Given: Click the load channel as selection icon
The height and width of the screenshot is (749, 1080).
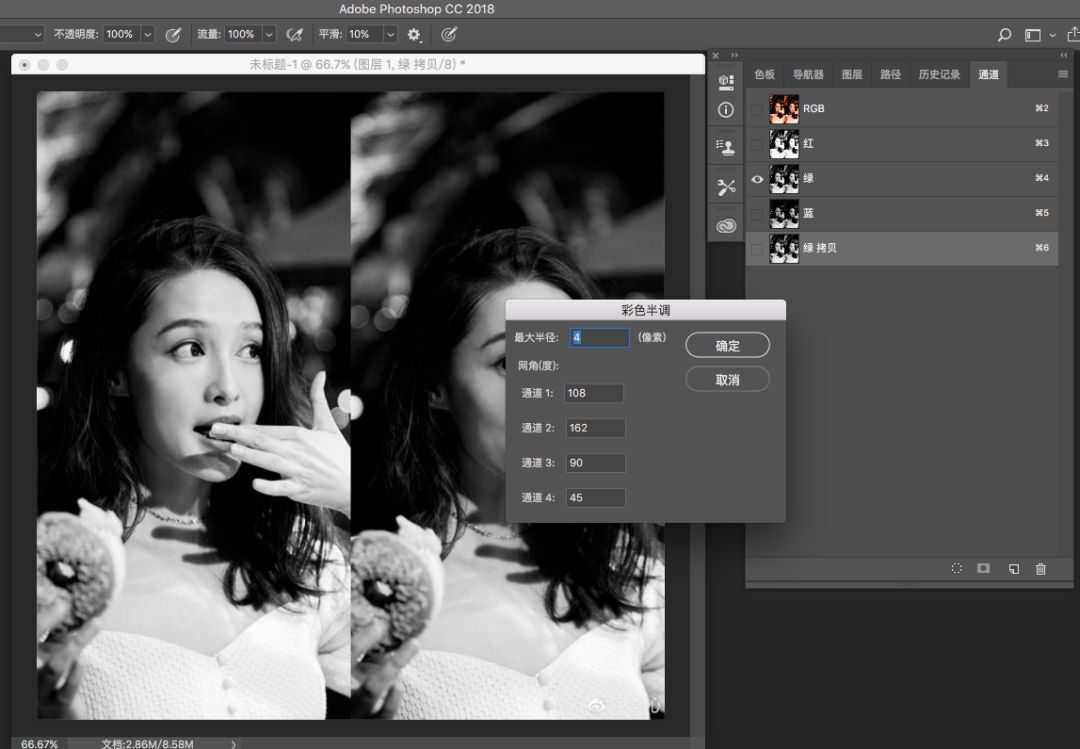Looking at the screenshot, I should [x=956, y=568].
